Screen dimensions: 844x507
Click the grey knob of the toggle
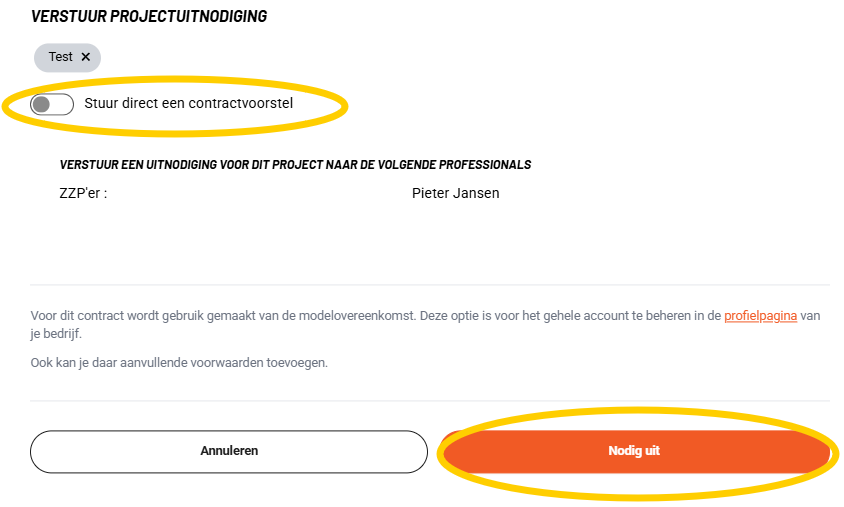point(41,104)
